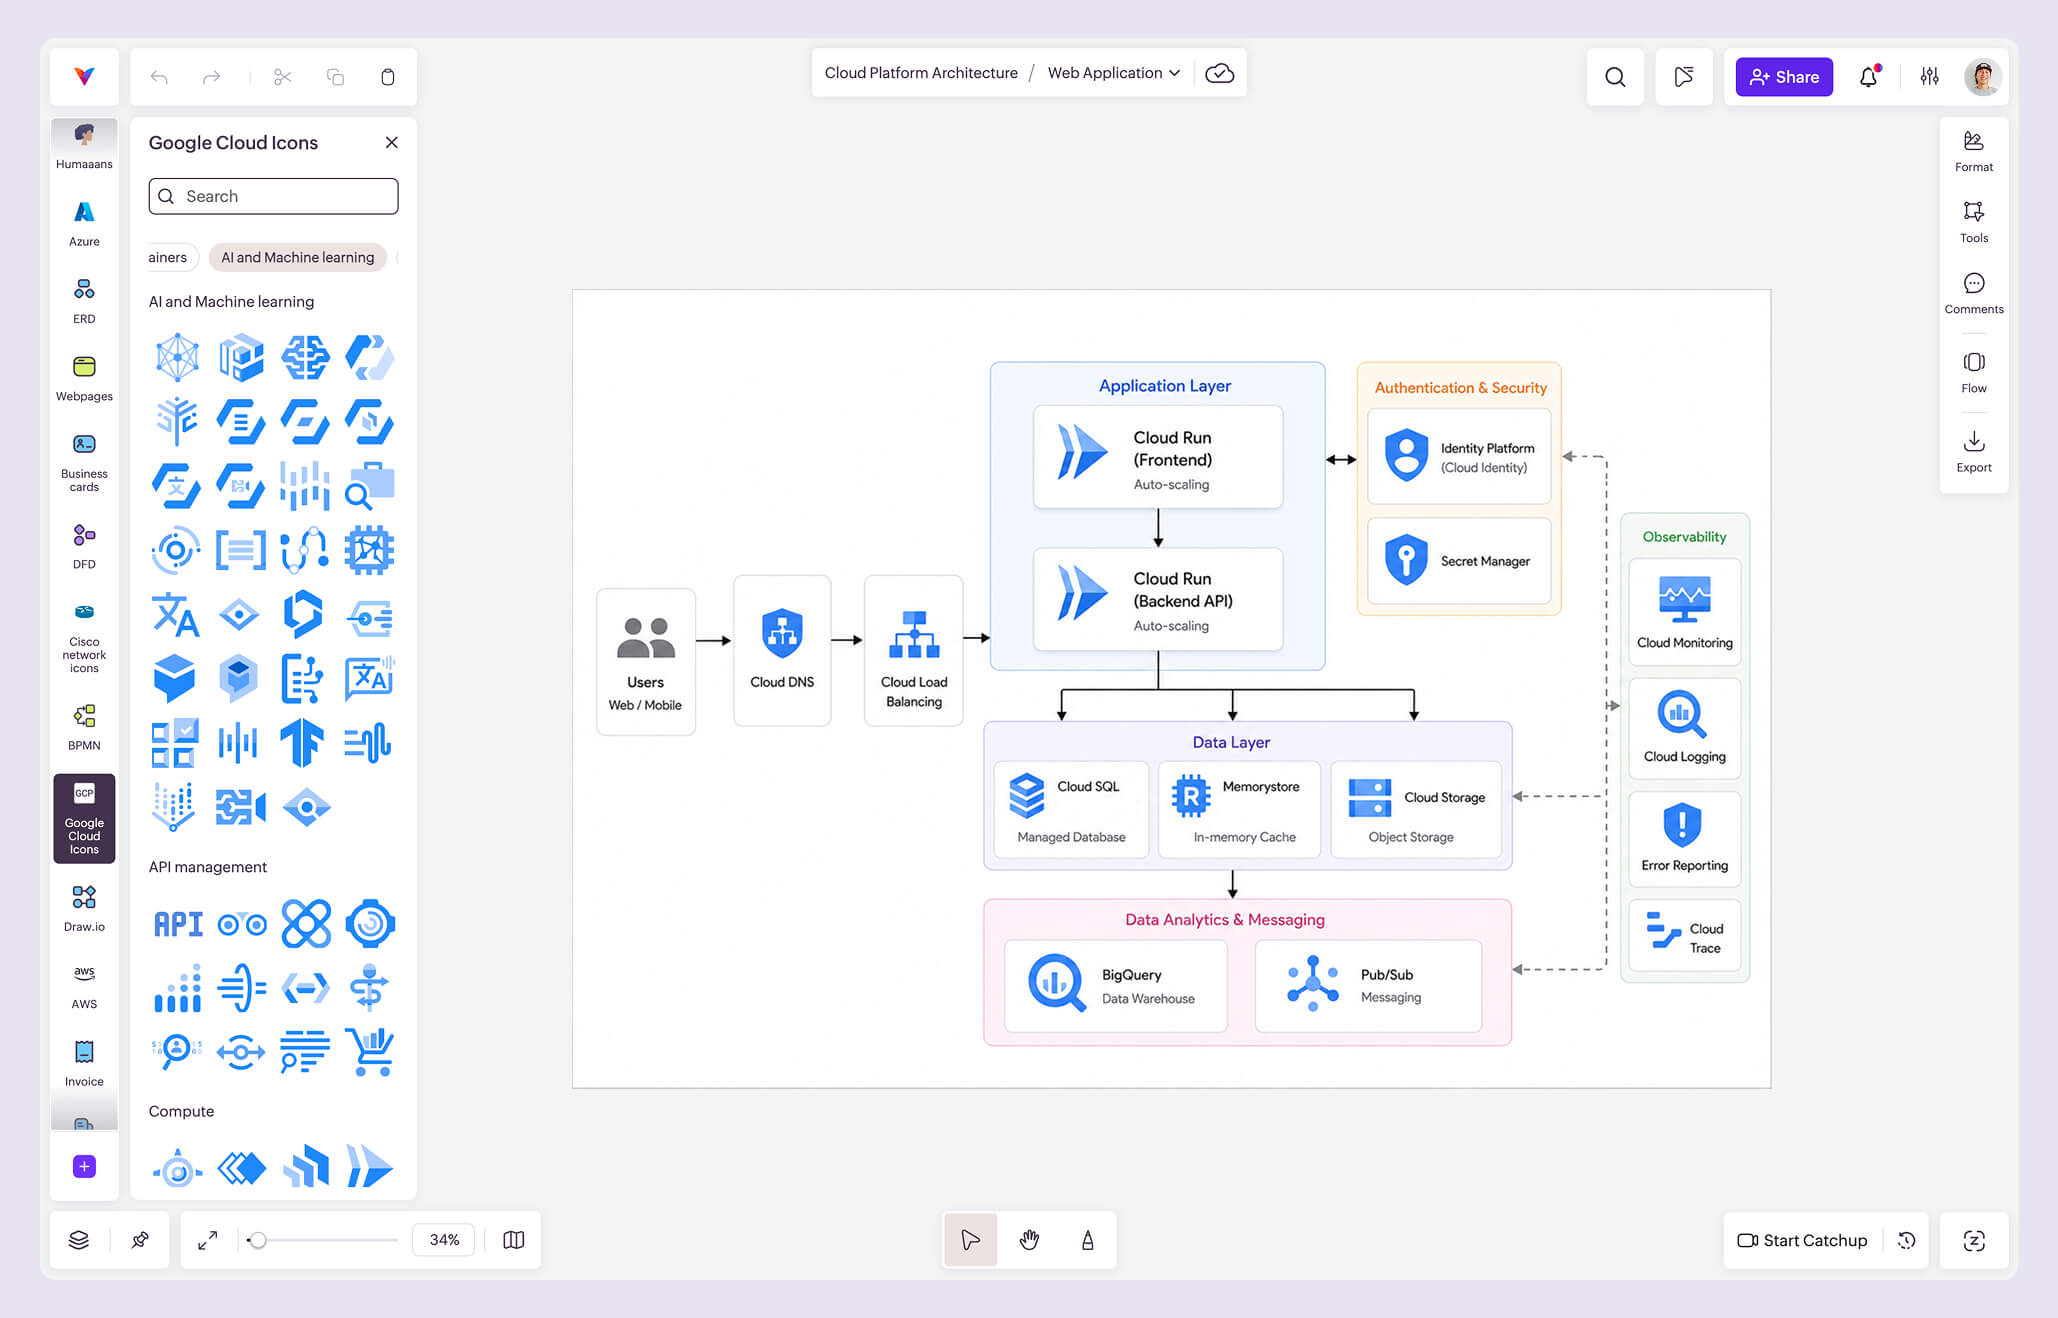The image size is (2058, 1318).
Task: Close the Google Cloud Icons panel
Action: [392, 142]
